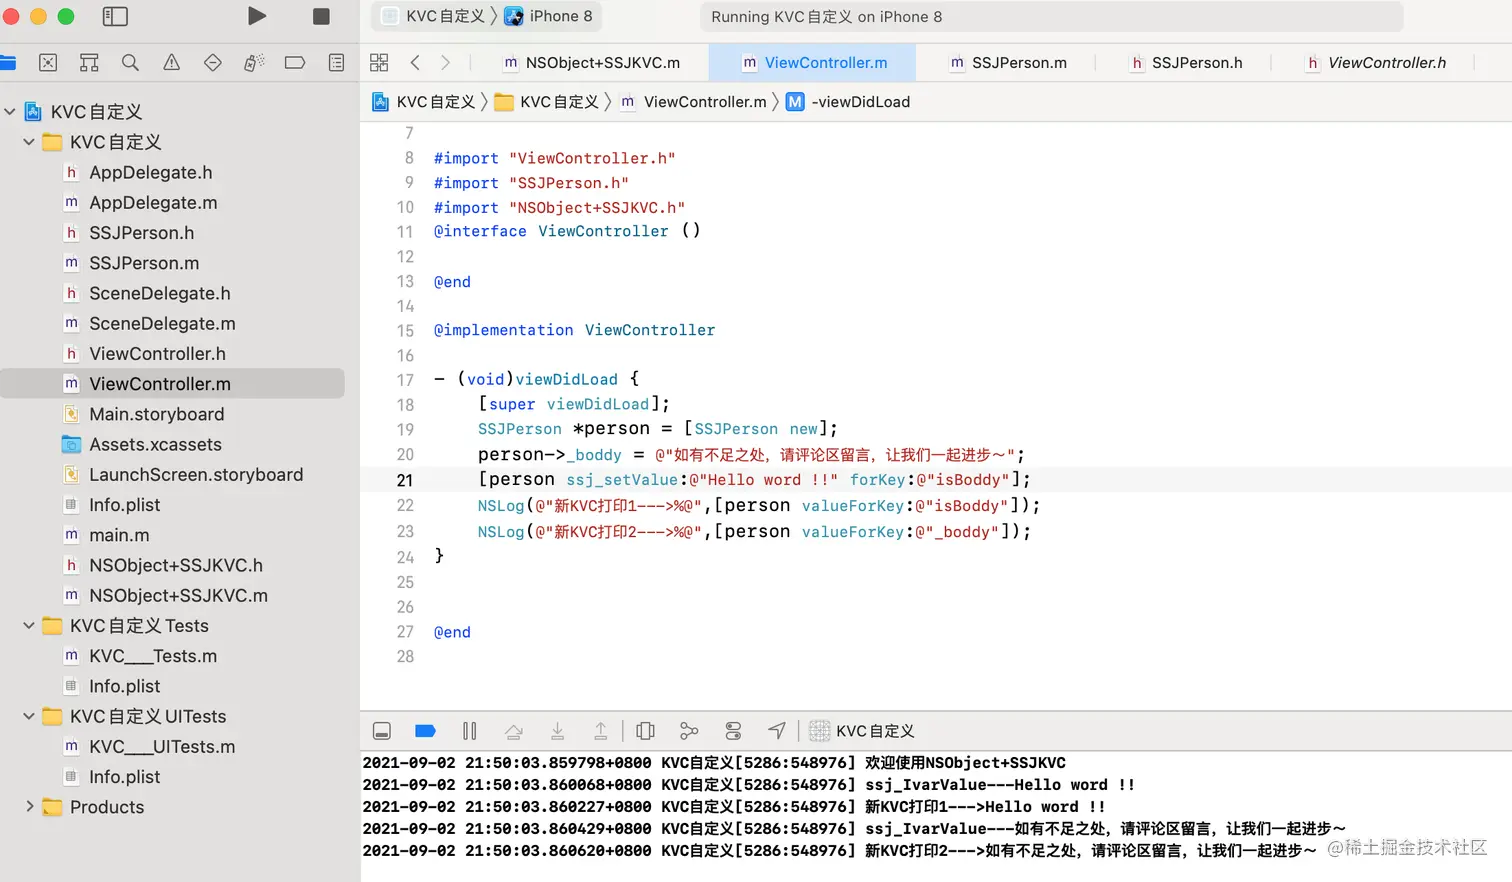
Task: Simulate location from debug bar
Action: click(x=777, y=731)
